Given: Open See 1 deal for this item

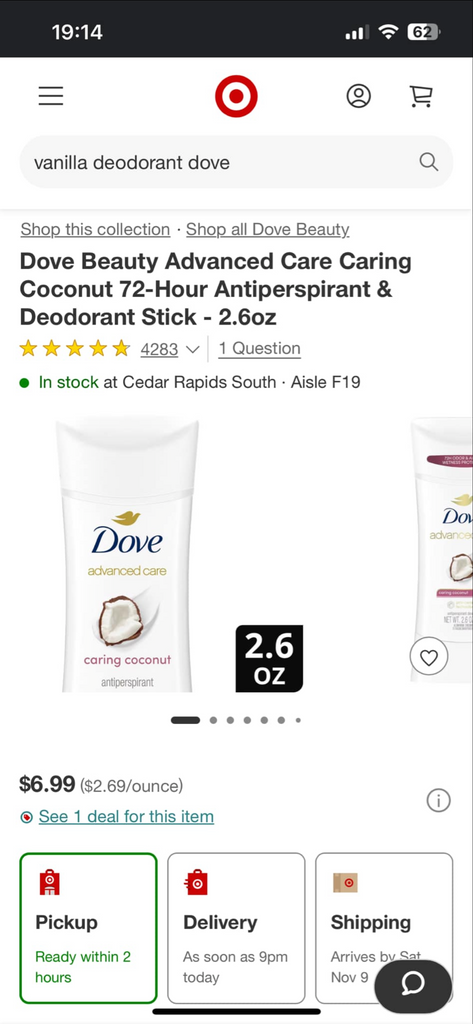Looking at the screenshot, I should tap(126, 816).
